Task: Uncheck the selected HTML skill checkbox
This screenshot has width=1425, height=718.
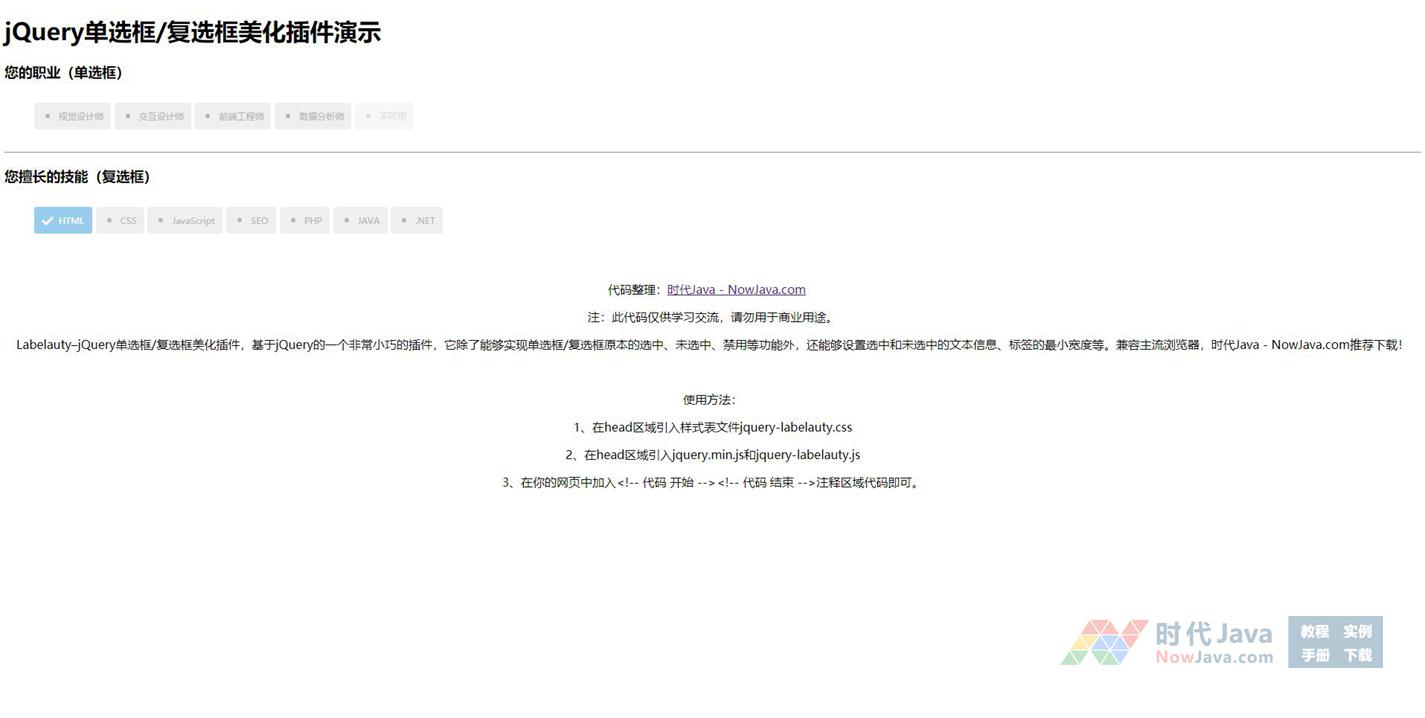Action: point(63,220)
